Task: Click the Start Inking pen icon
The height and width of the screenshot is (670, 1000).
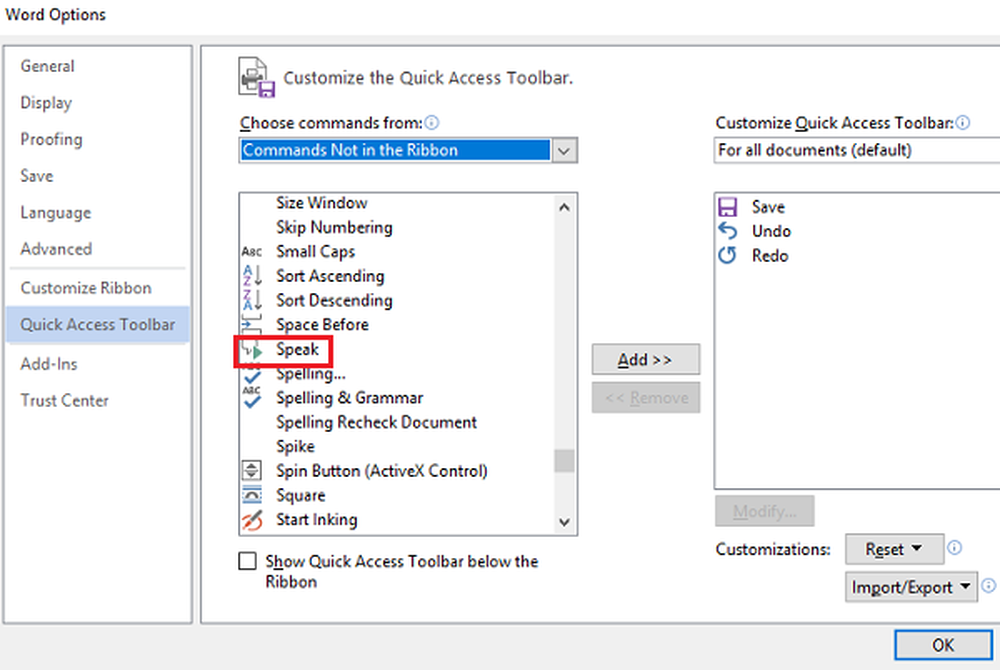Action: [252, 520]
